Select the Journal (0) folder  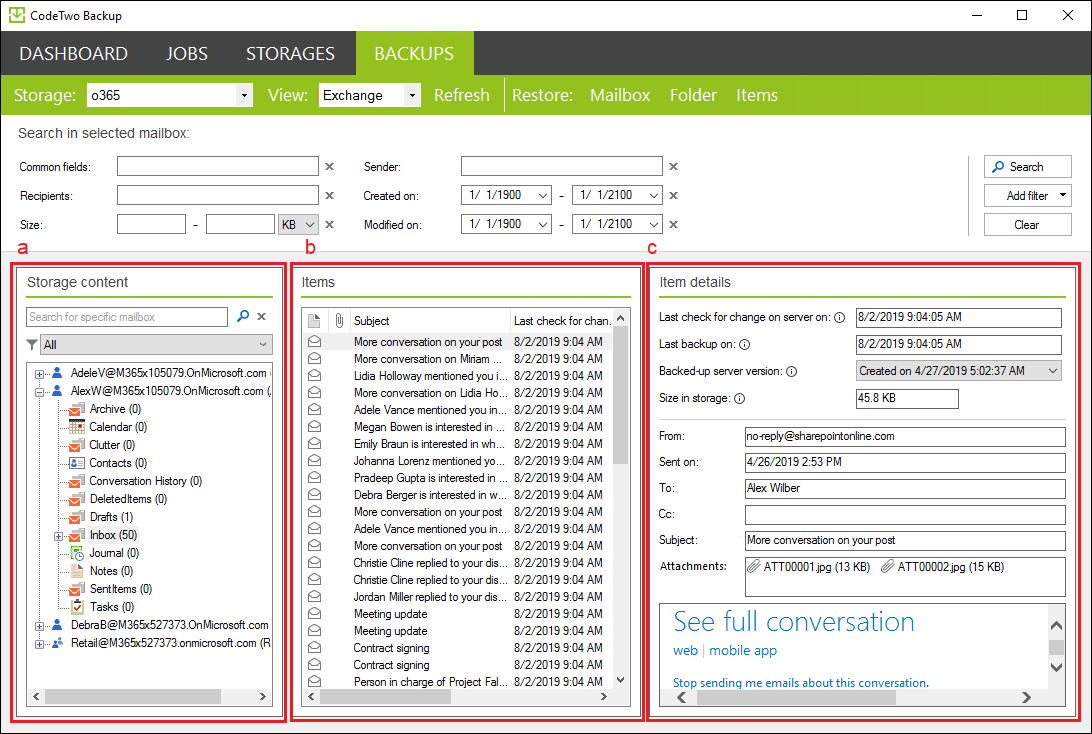[114, 553]
